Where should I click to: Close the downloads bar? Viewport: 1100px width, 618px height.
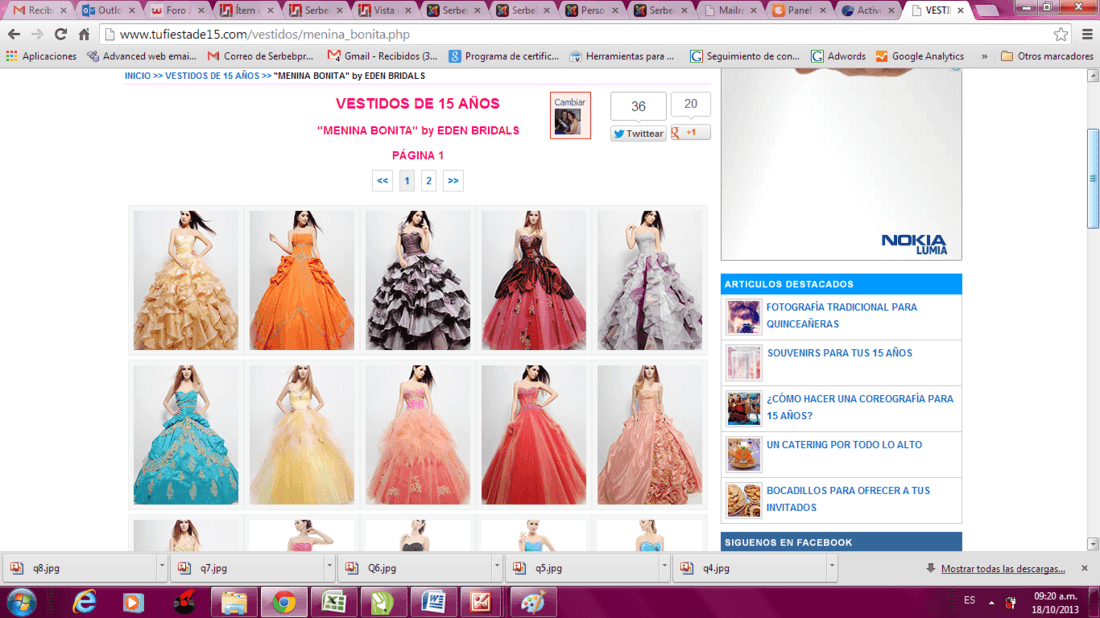[x=1085, y=568]
